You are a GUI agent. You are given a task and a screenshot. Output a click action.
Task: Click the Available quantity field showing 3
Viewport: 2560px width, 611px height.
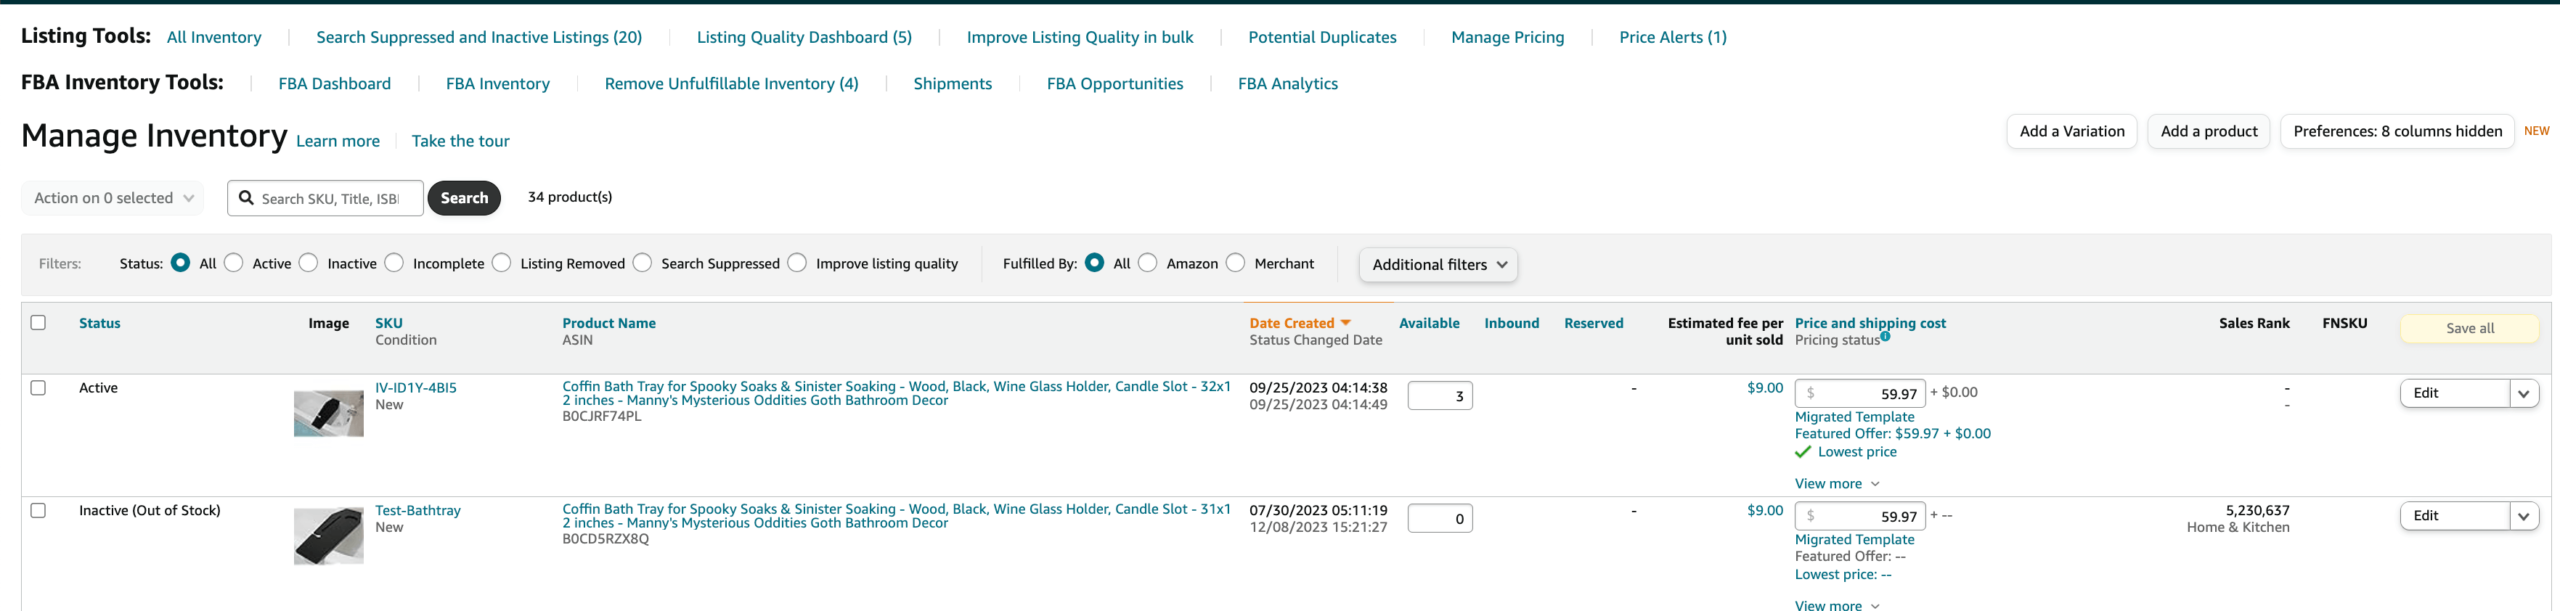pyautogui.click(x=1440, y=396)
